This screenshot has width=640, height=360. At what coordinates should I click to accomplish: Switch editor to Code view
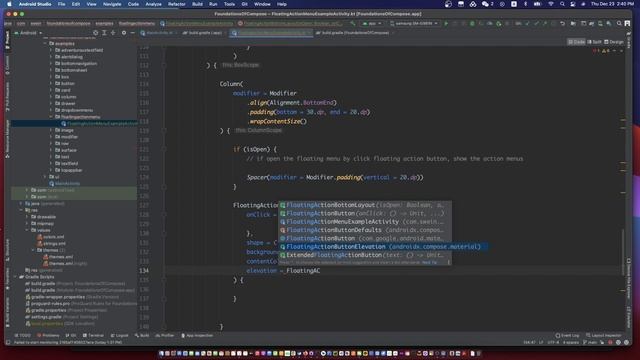point(576,42)
